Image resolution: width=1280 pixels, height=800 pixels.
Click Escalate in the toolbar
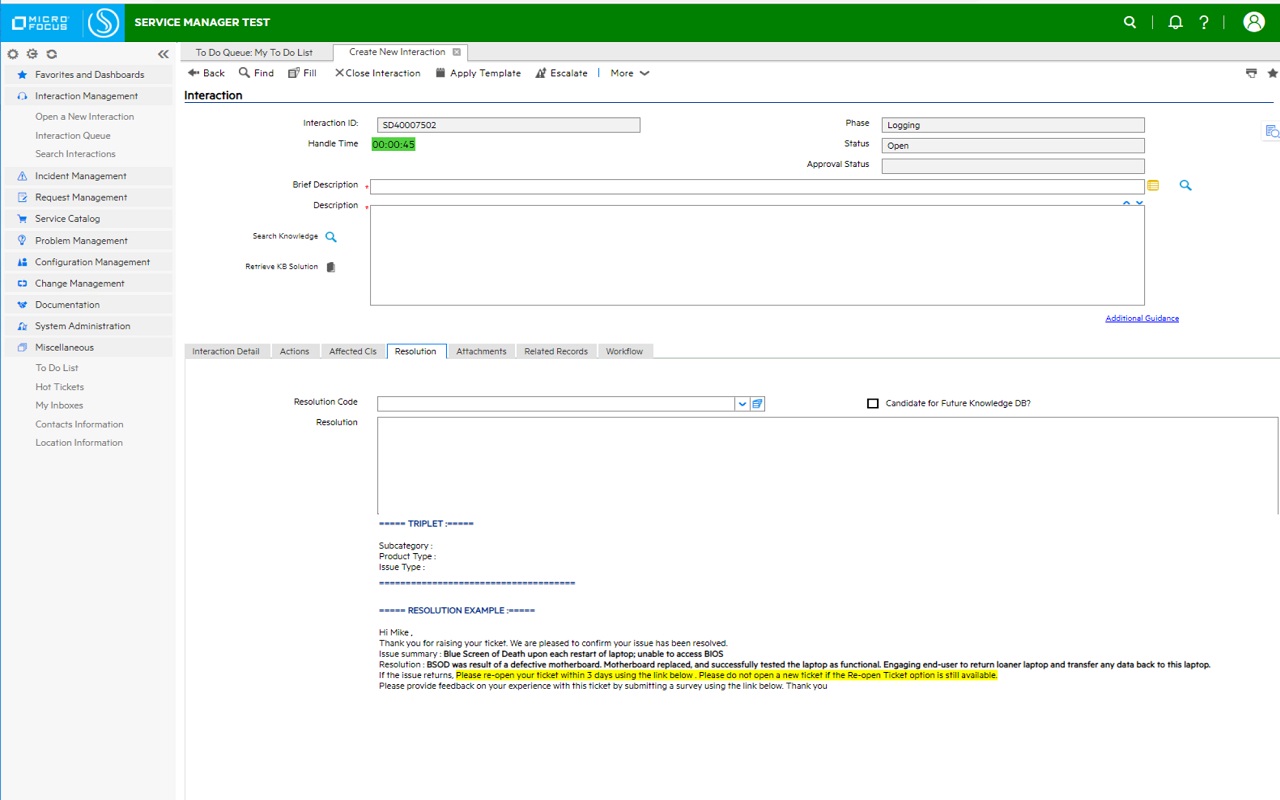[562, 73]
